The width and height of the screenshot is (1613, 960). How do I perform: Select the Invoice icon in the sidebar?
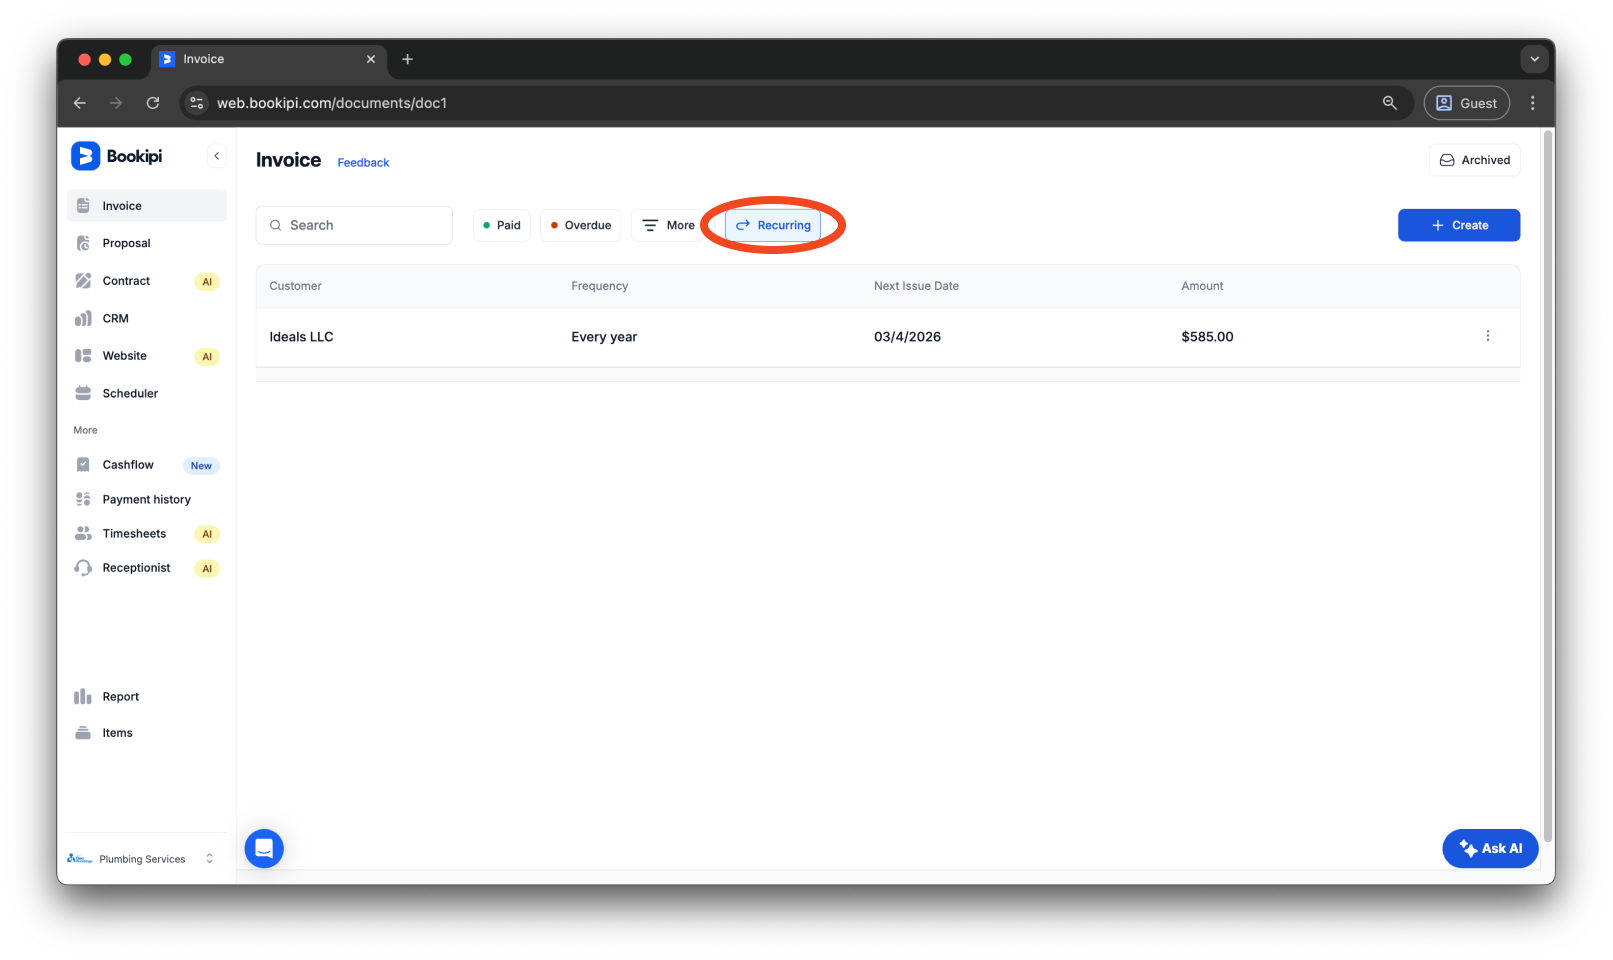(x=84, y=205)
